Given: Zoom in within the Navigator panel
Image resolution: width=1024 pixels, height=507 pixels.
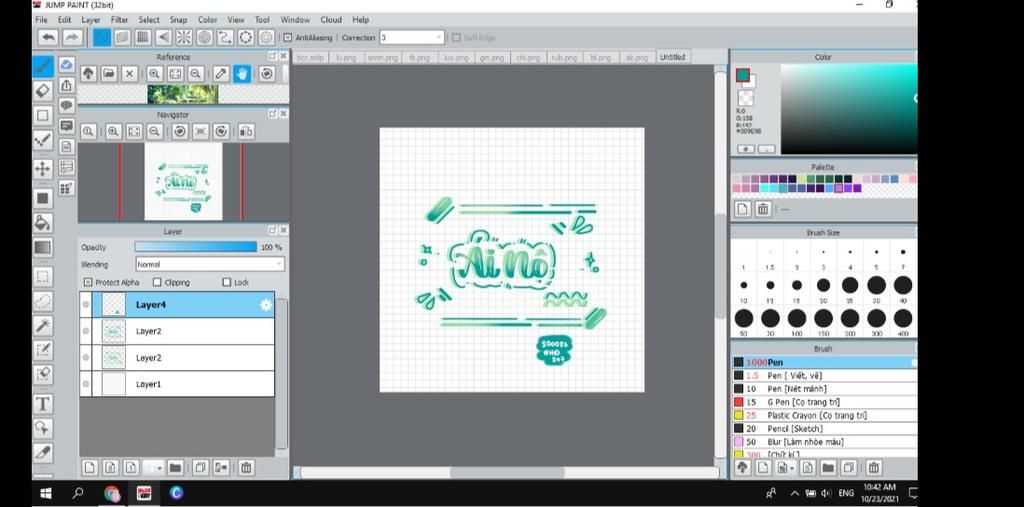Looking at the screenshot, I should pyautogui.click(x=114, y=131).
